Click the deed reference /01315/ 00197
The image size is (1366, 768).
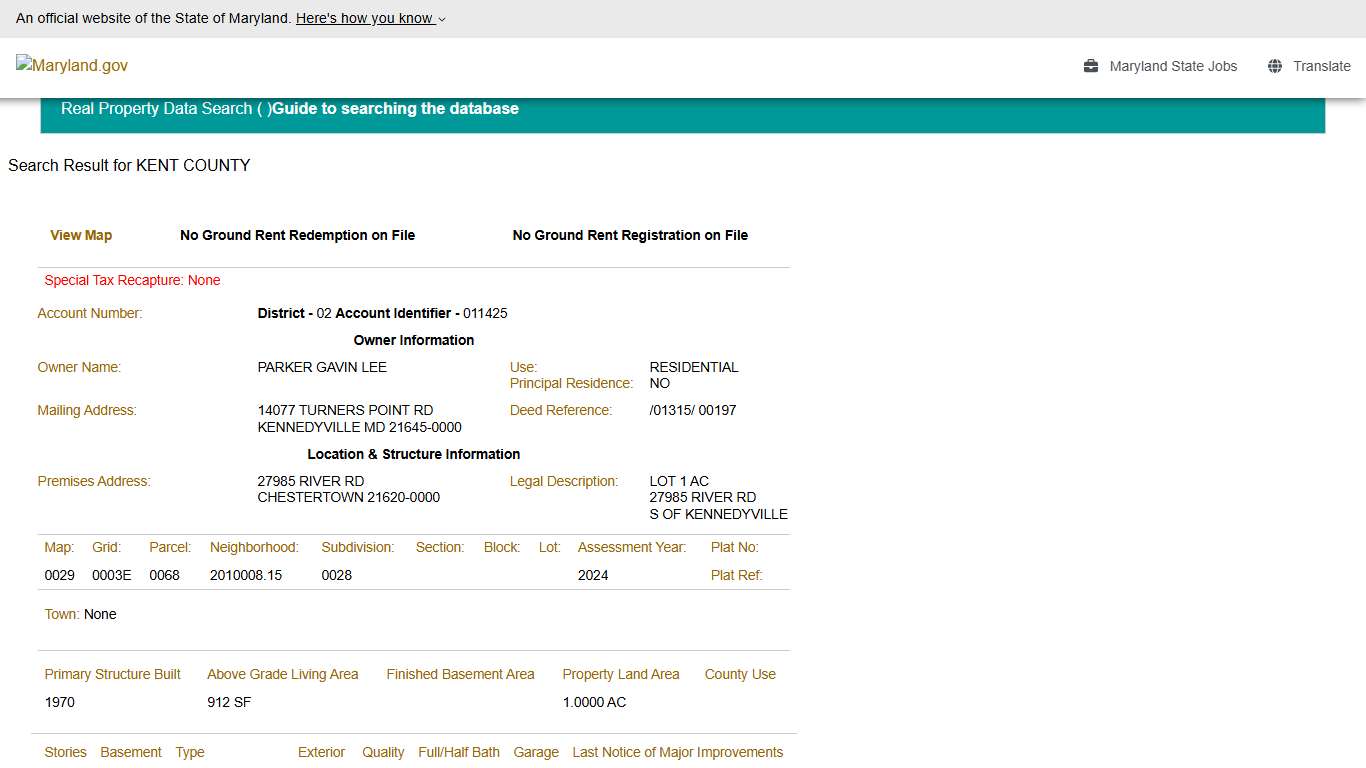[x=692, y=410]
